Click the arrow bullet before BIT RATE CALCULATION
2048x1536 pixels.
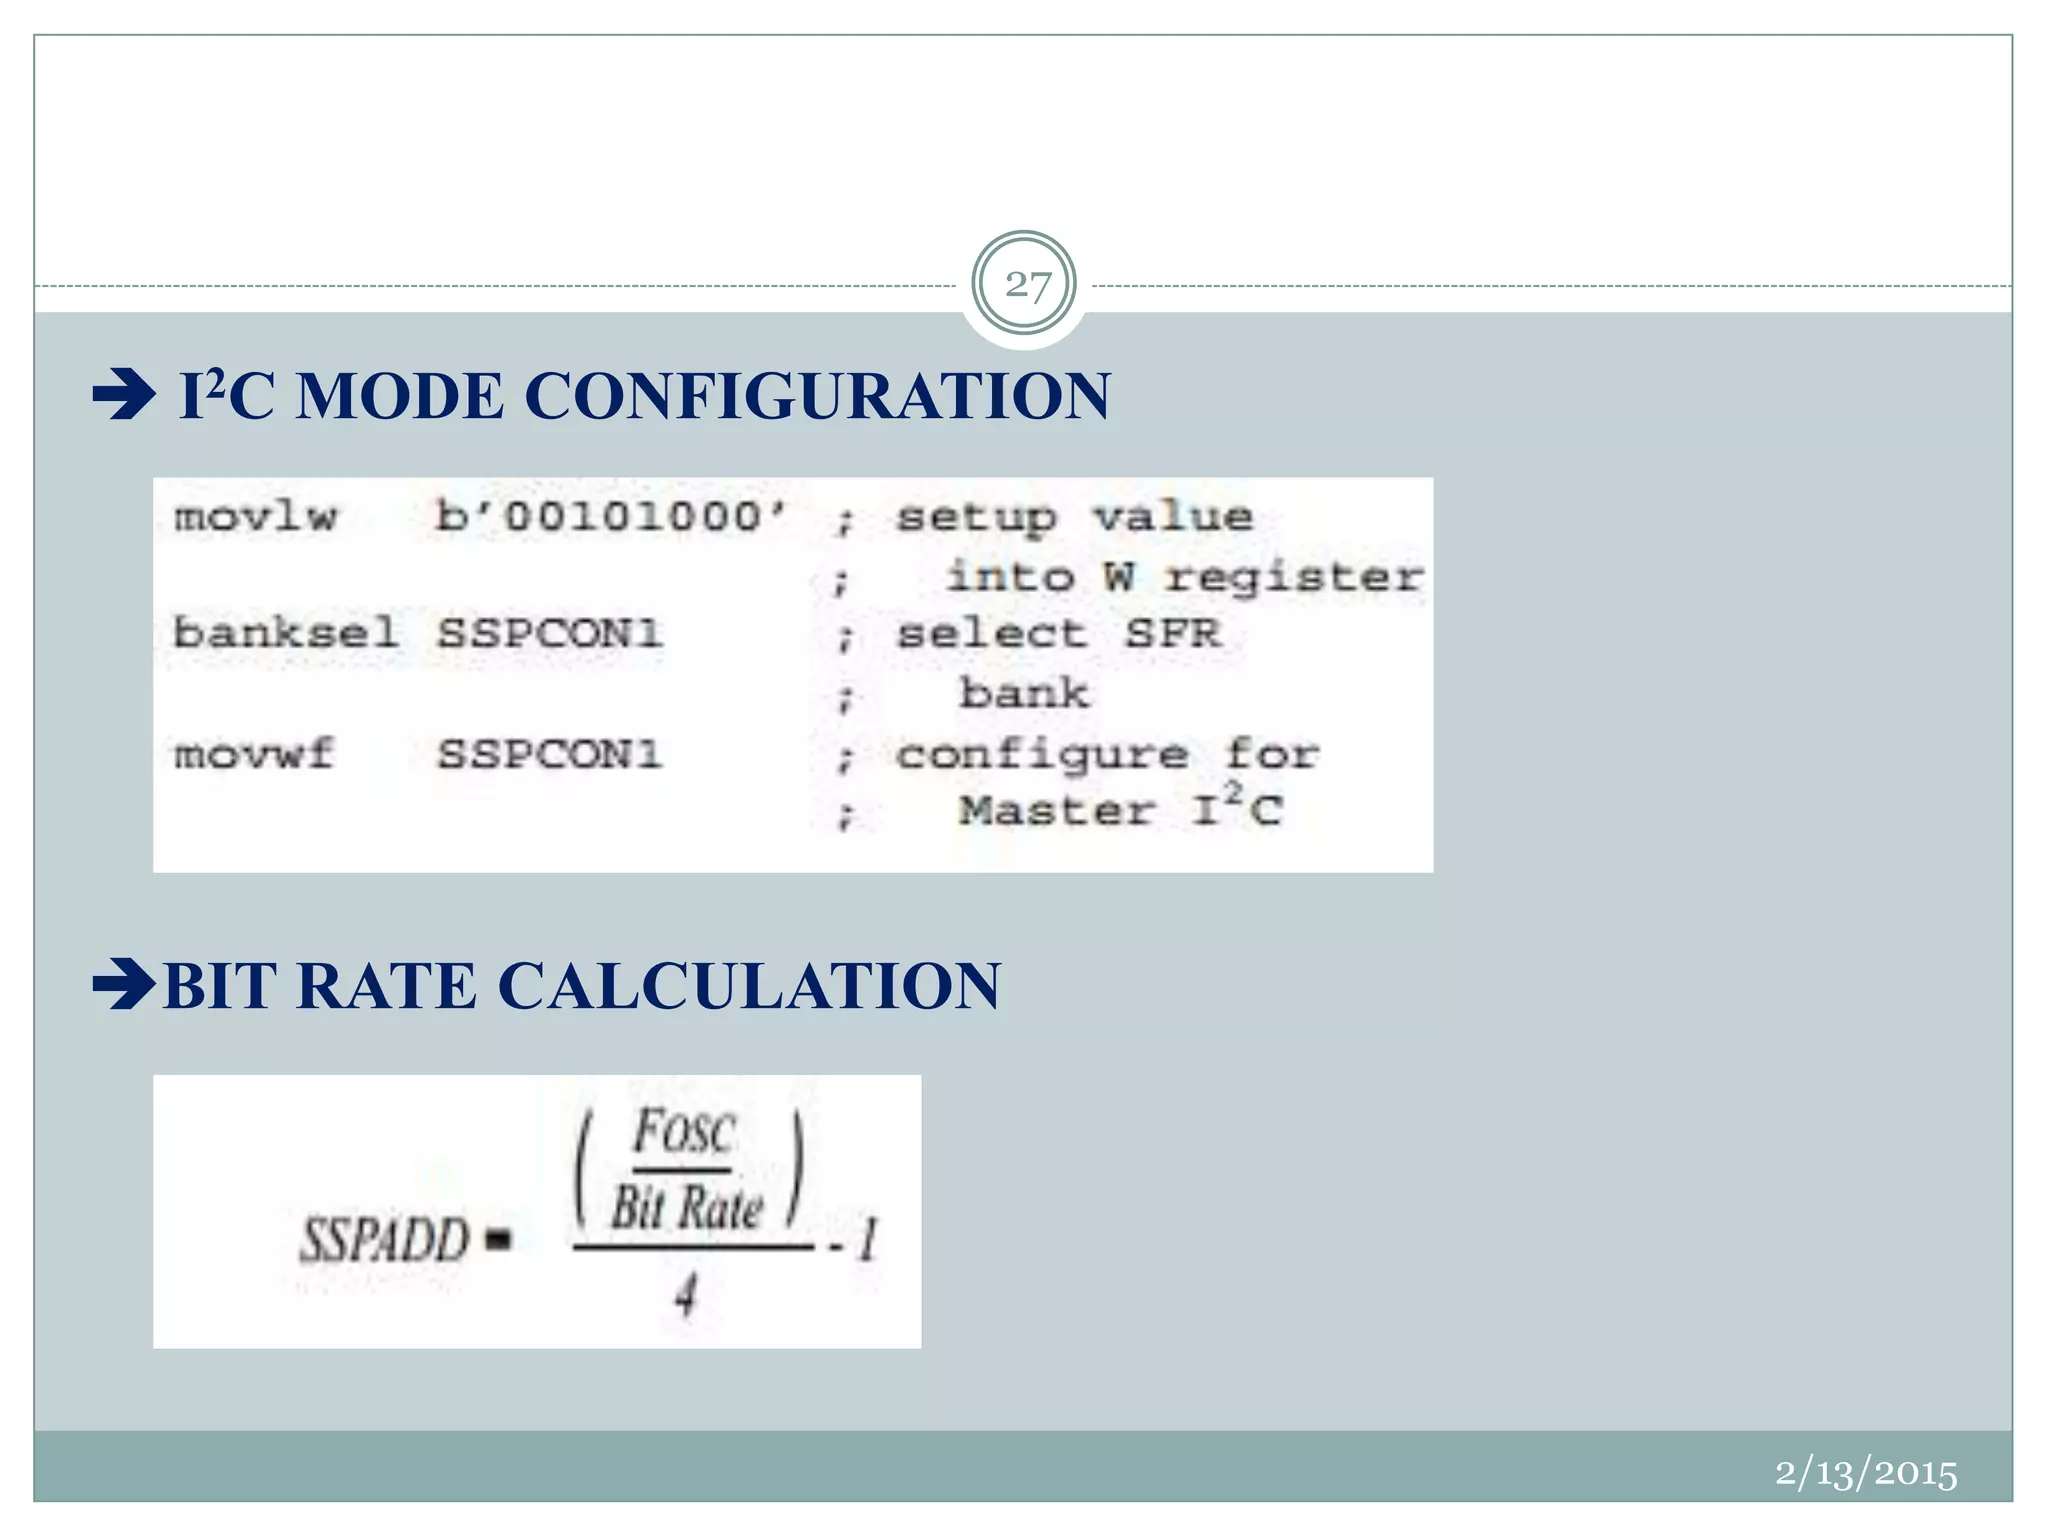coord(124,984)
